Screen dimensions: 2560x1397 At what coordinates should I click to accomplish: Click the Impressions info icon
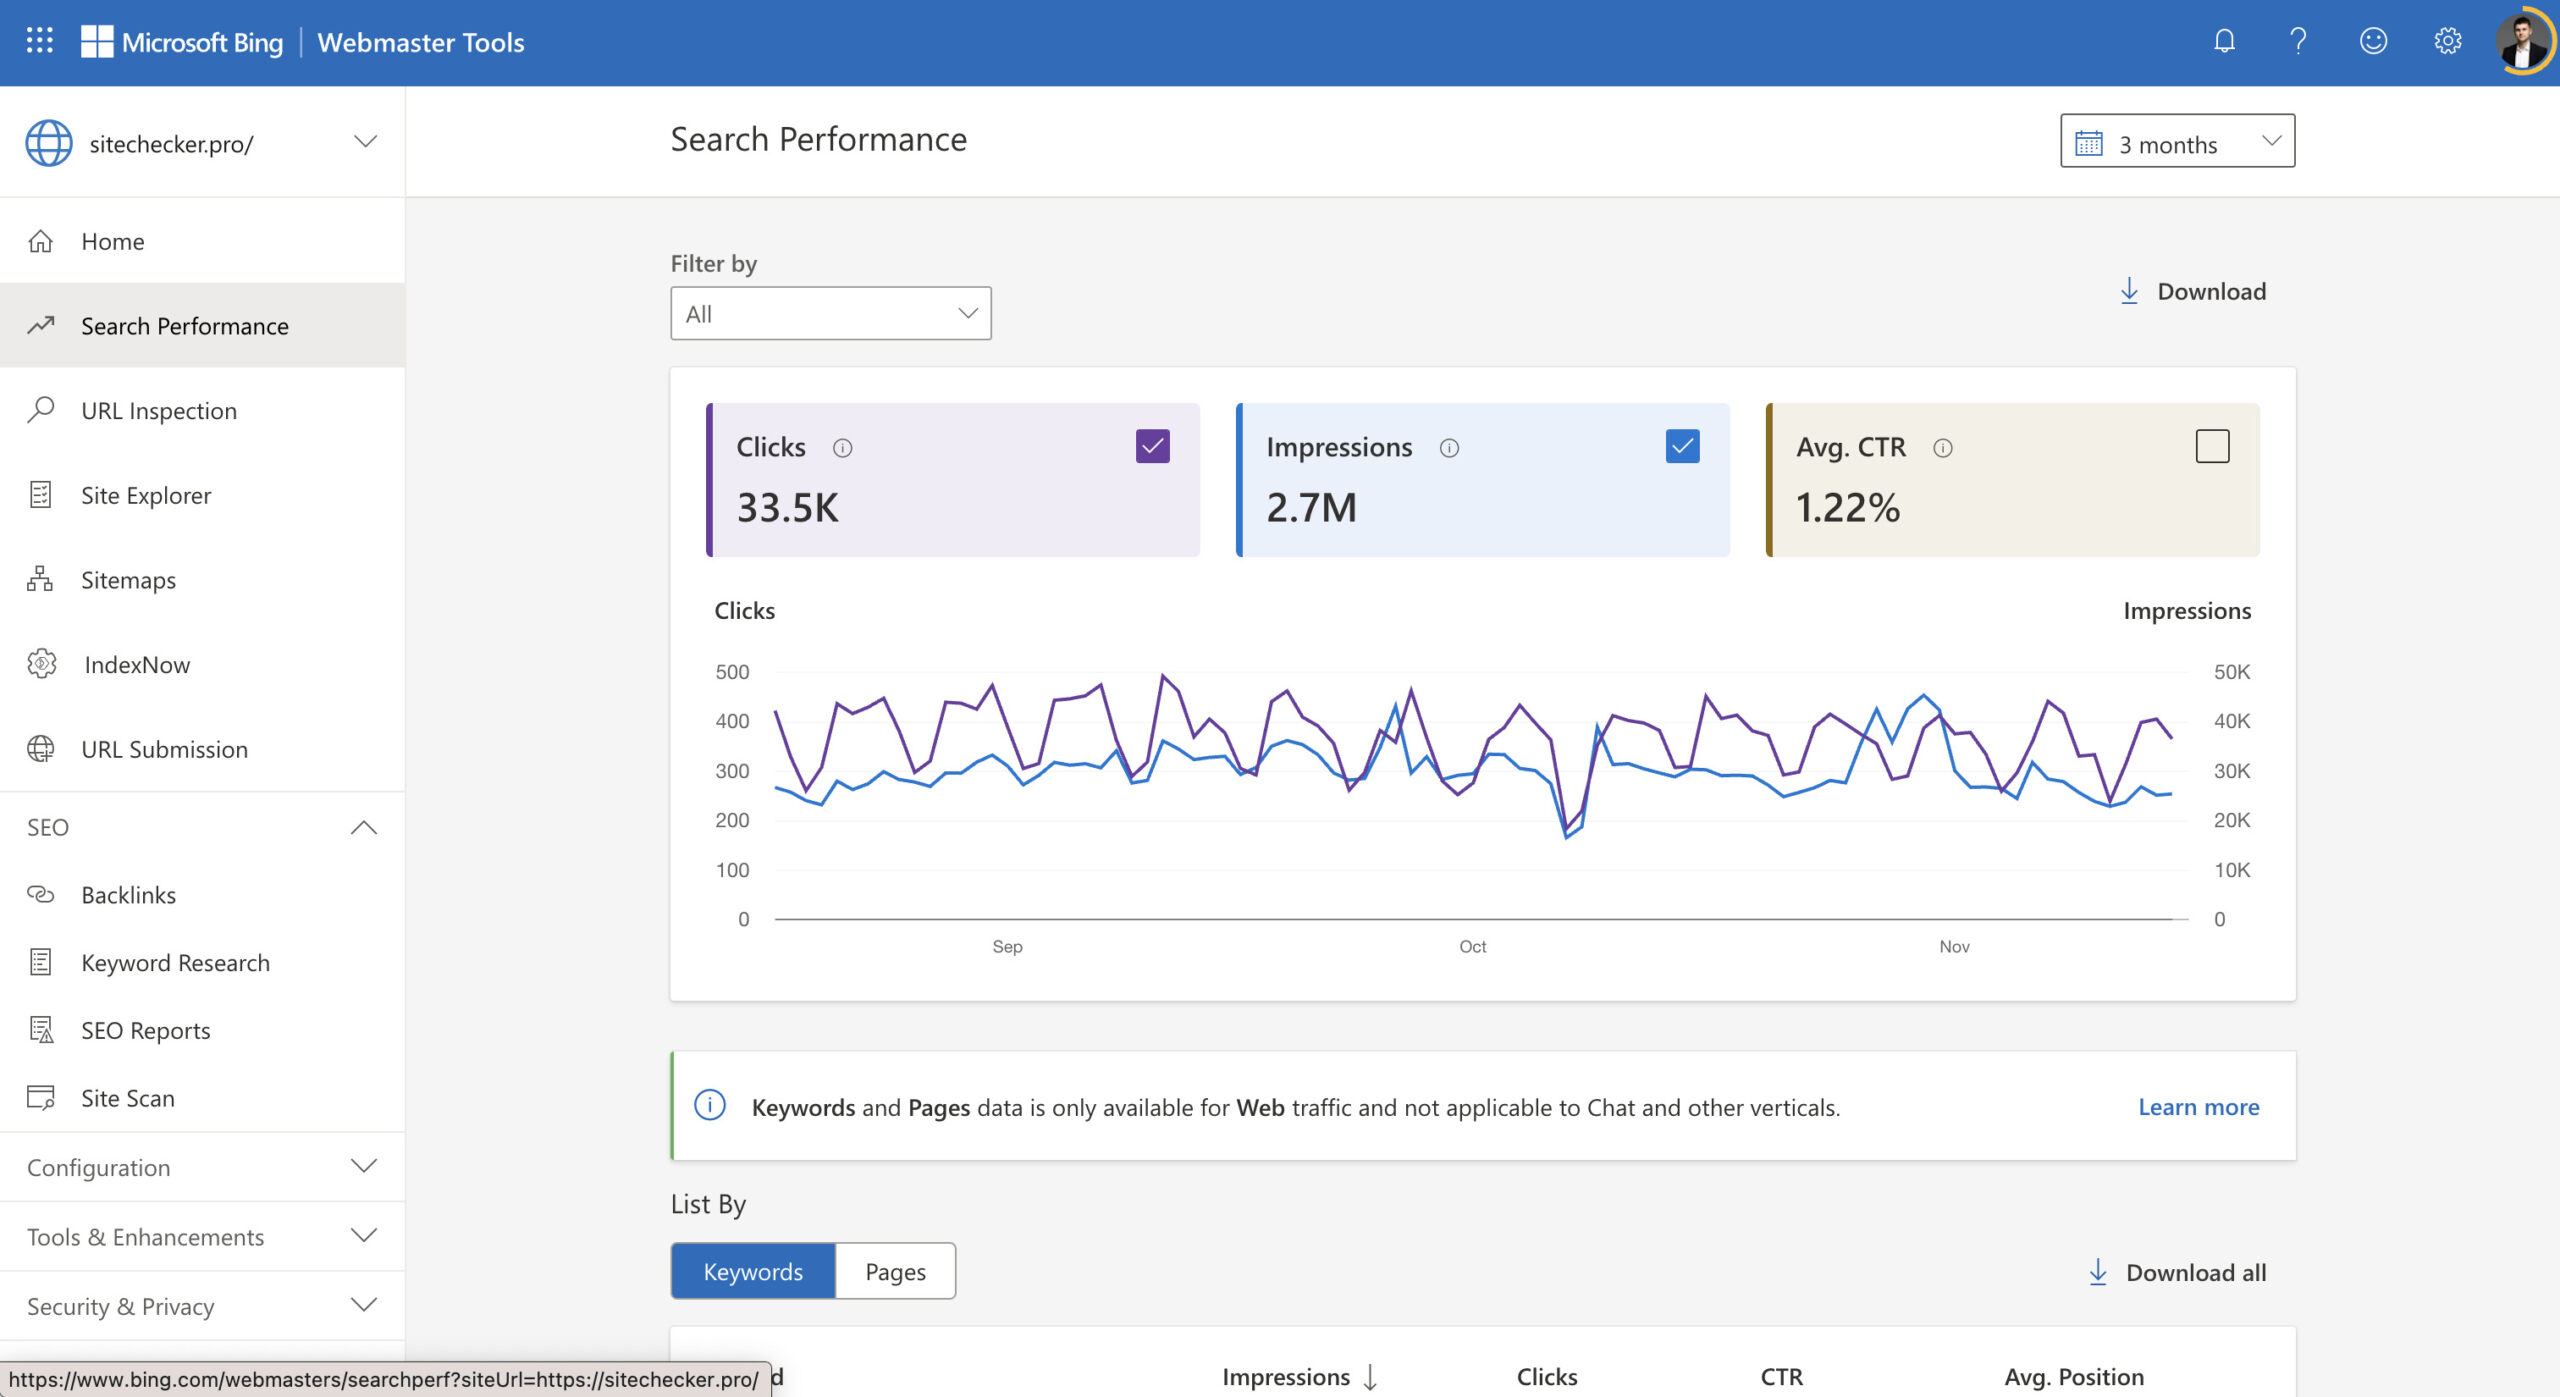[x=1449, y=448]
